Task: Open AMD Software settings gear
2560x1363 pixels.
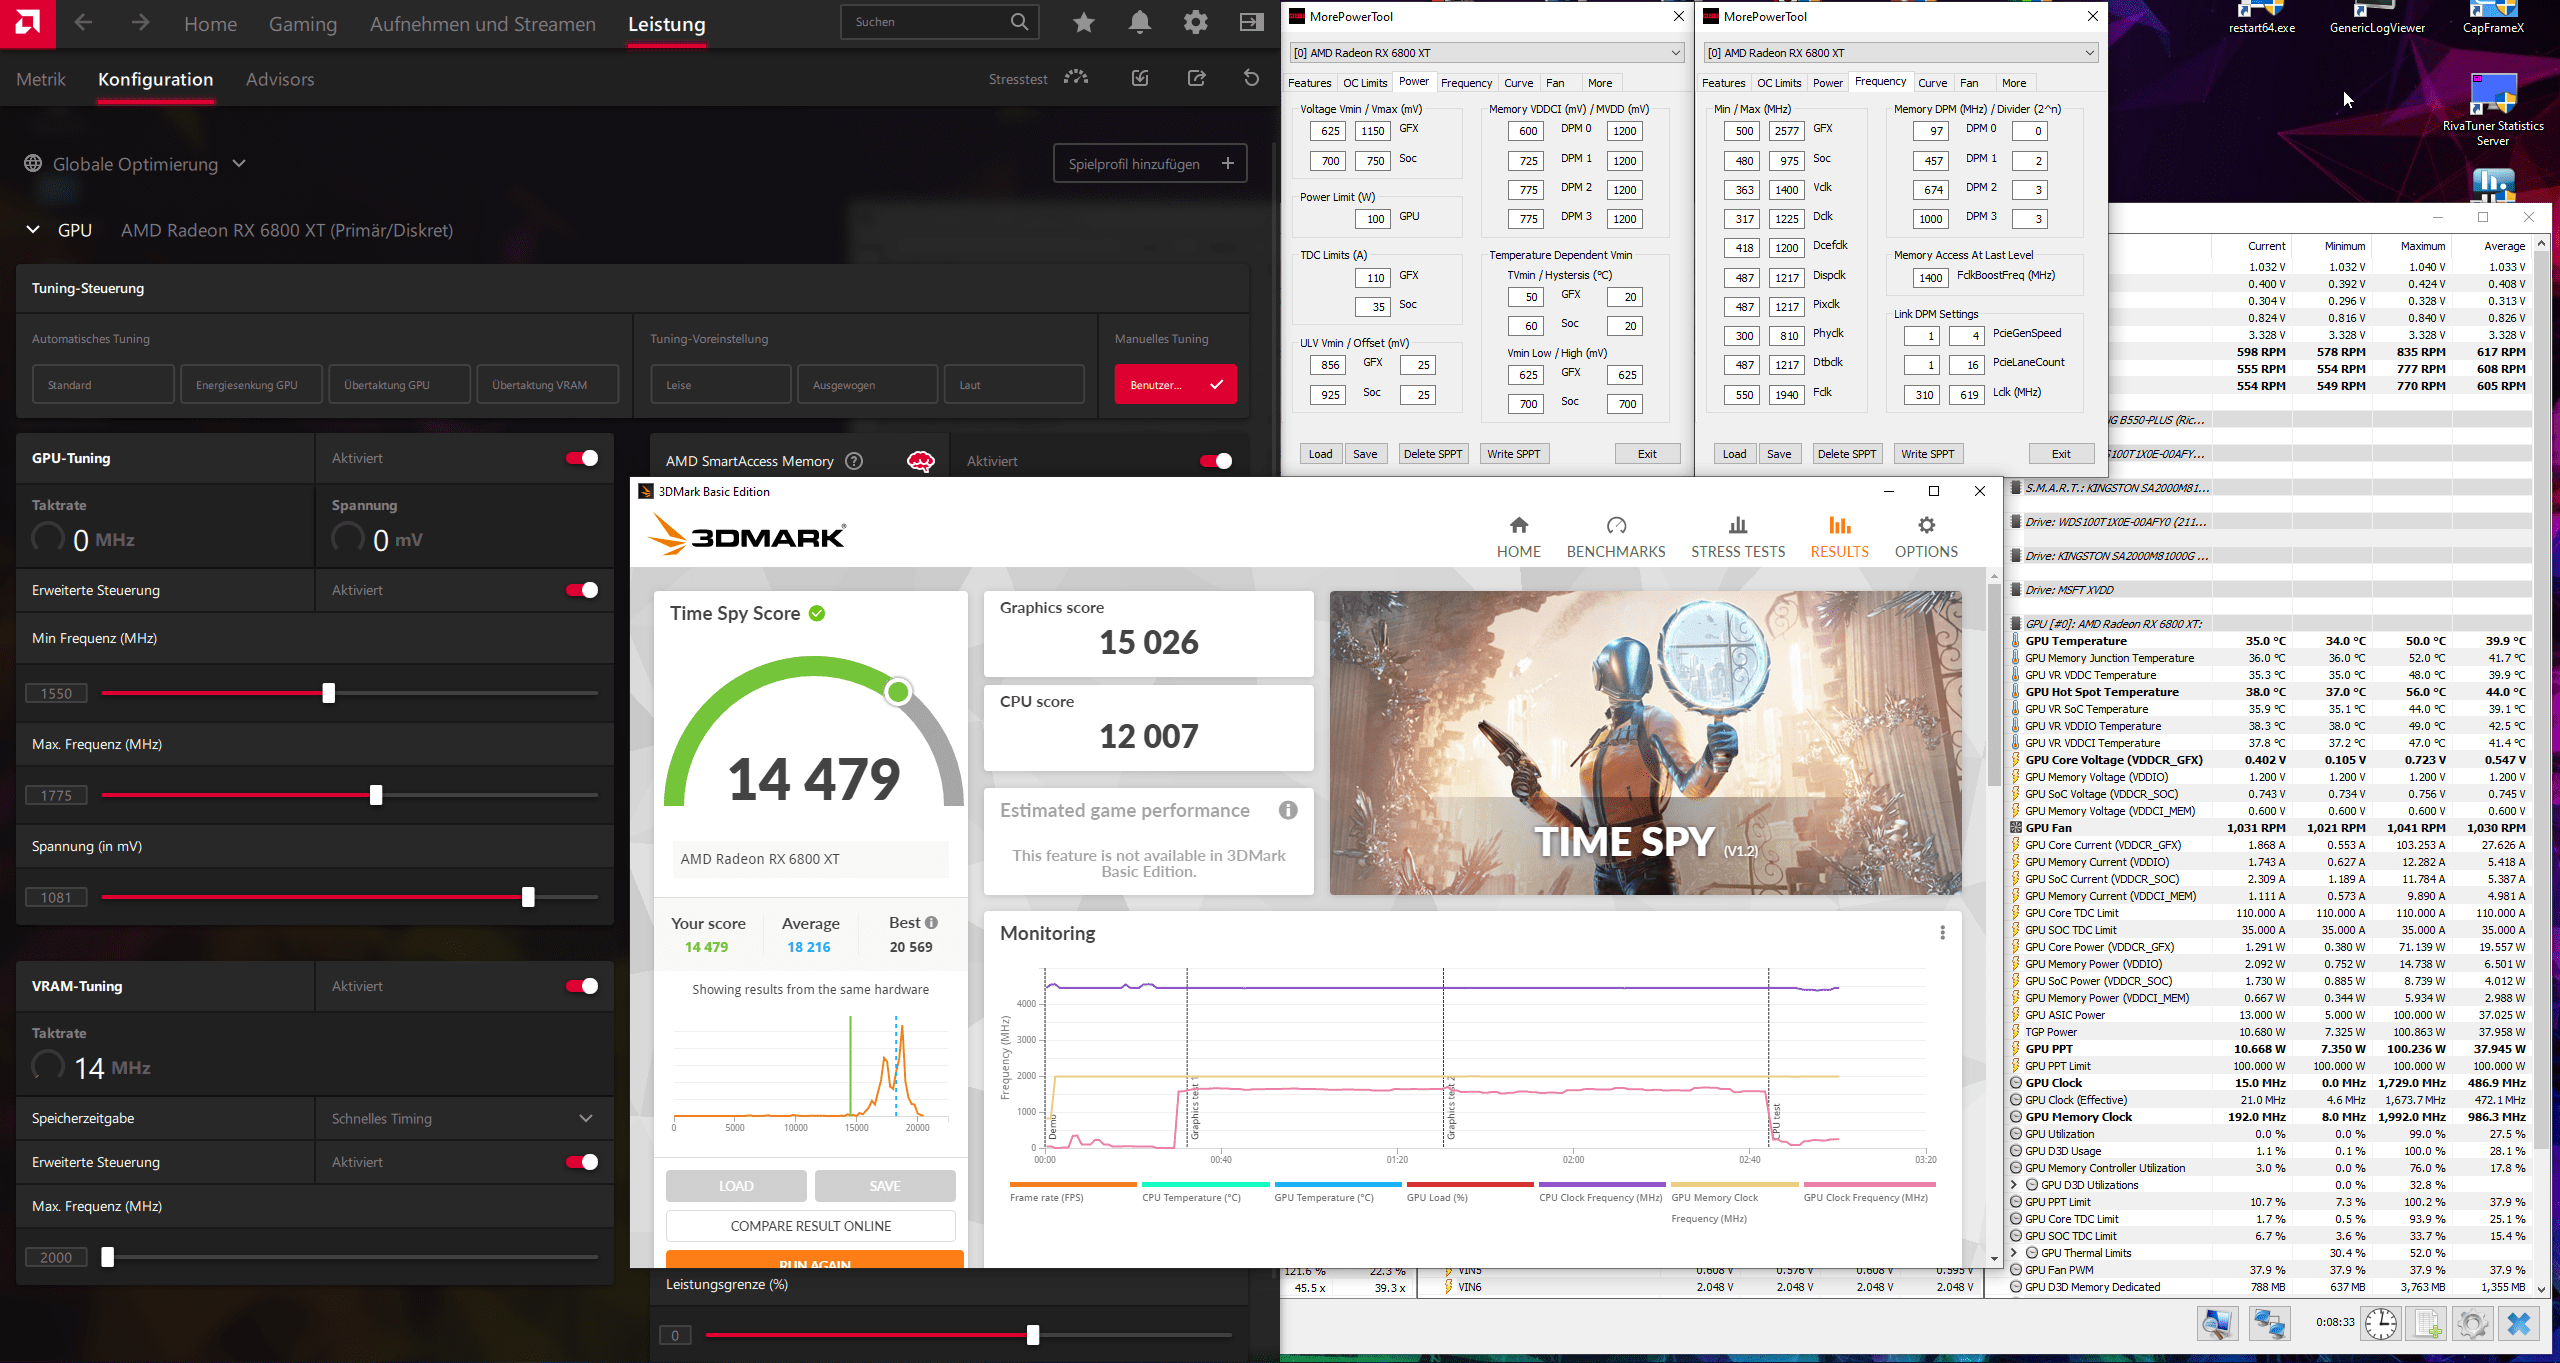Action: [x=1196, y=22]
